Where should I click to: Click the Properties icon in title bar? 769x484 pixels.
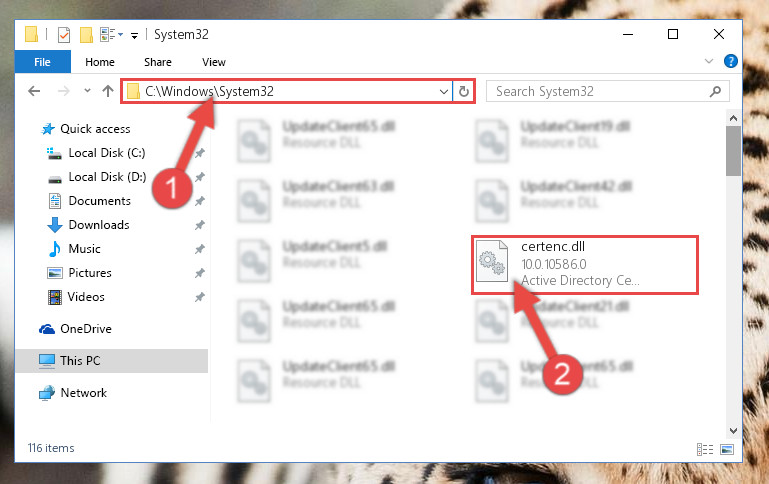[x=64, y=35]
